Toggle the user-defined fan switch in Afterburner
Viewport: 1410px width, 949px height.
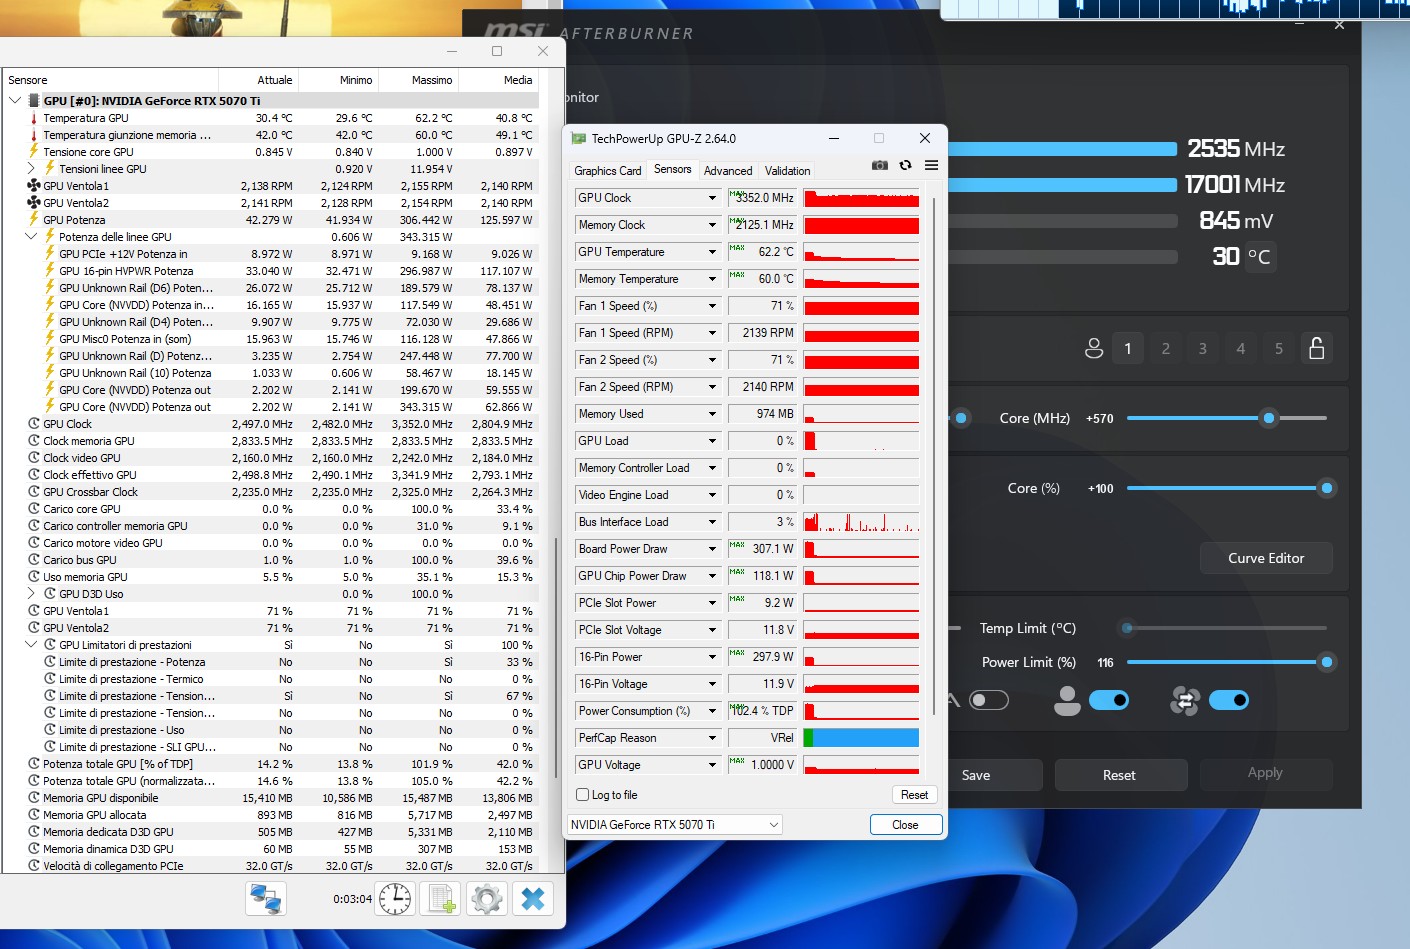[x=1109, y=700]
